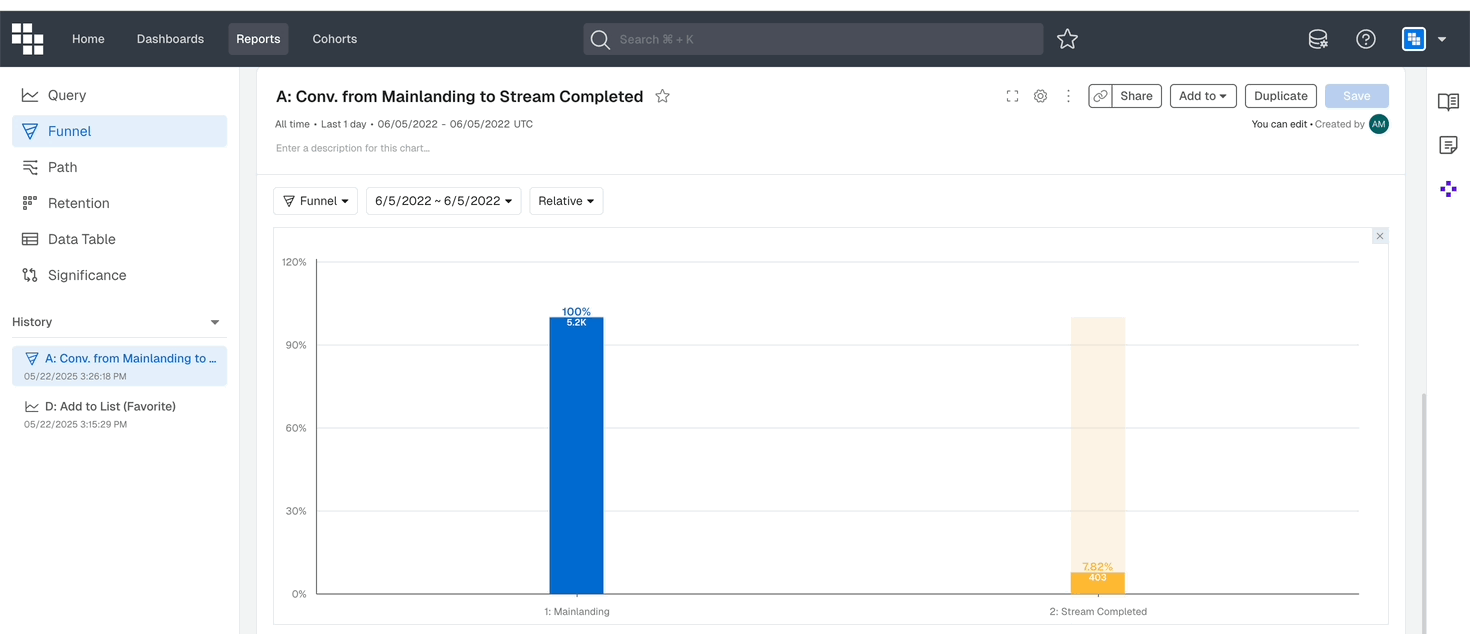Image resolution: width=1470 pixels, height=634 pixels.
Task: Open the help question mark icon
Action: pos(1366,39)
